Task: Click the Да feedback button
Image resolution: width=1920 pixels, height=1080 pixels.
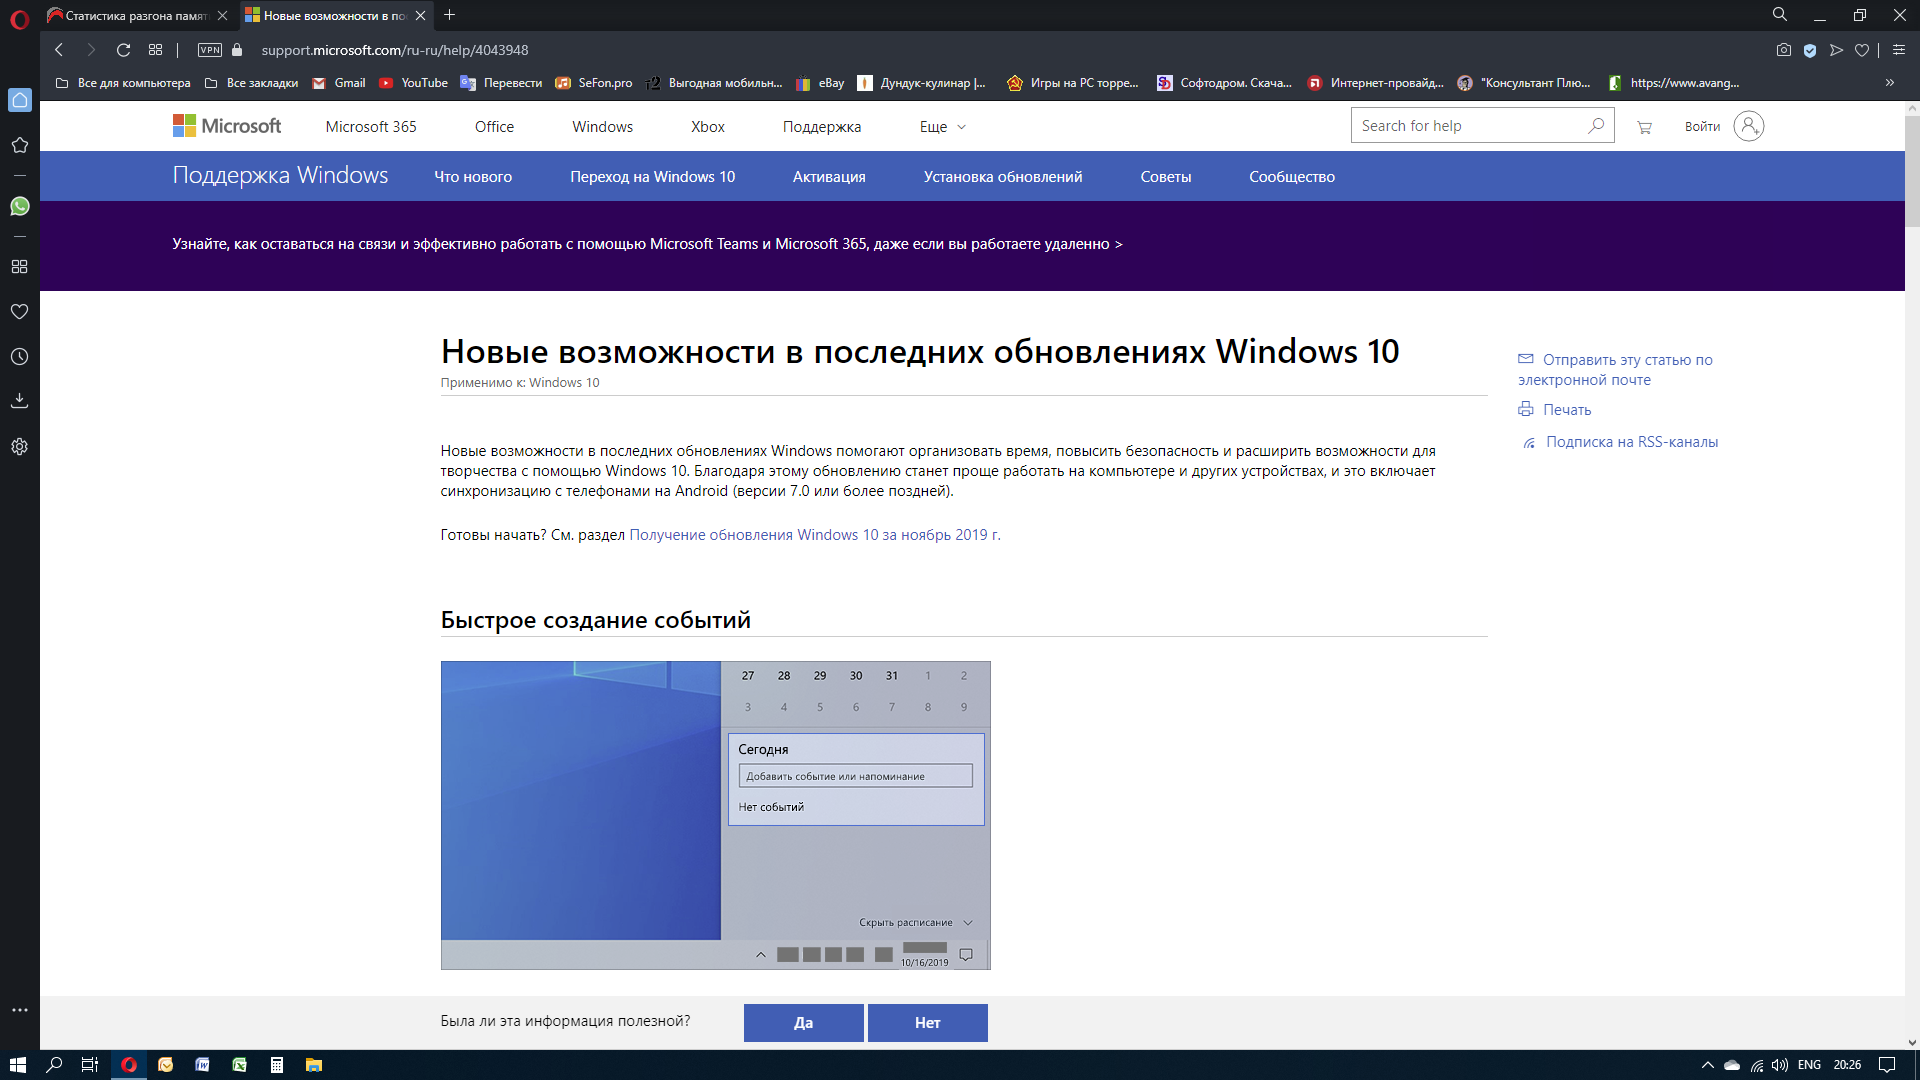Action: click(803, 1023)
